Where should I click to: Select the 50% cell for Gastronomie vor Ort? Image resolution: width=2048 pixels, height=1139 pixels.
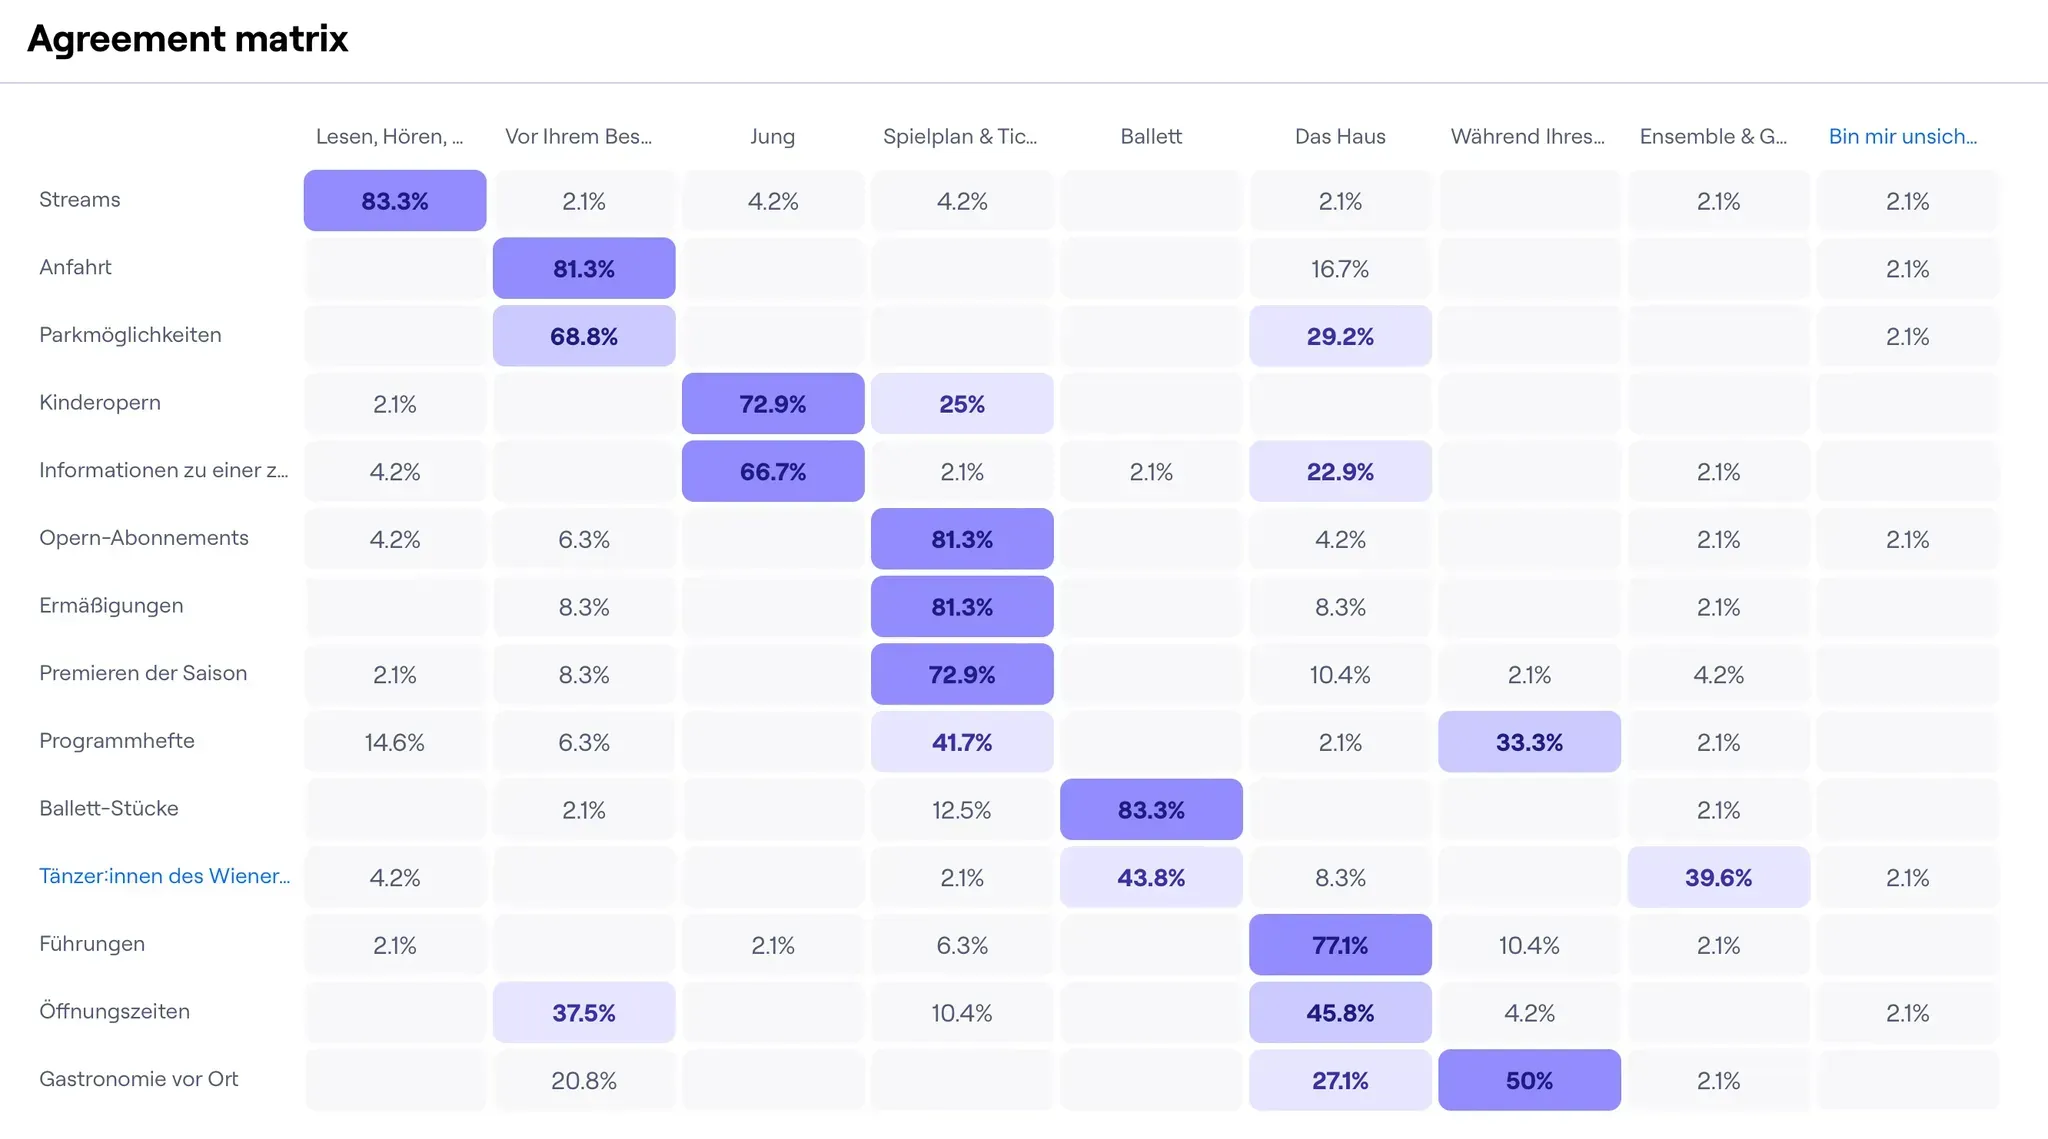click(x=1529, y=1080)
